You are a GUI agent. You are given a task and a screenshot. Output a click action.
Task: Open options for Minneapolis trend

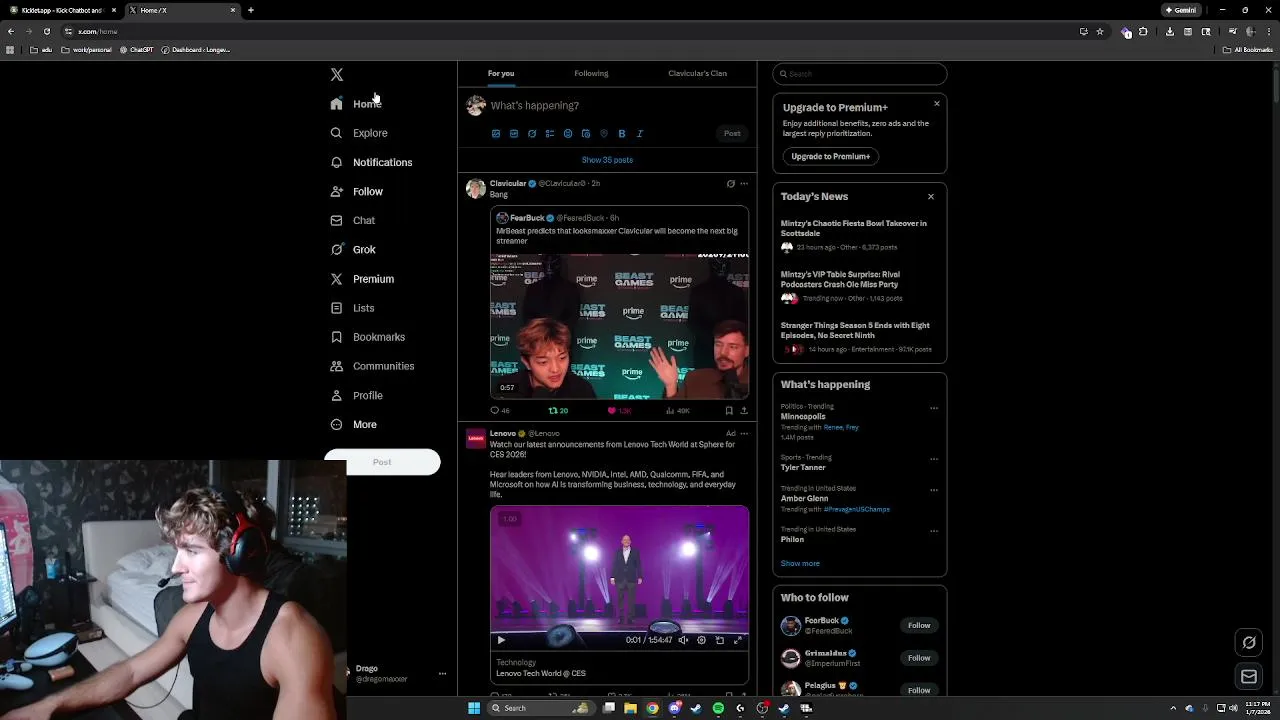click(x=934, y=408)
